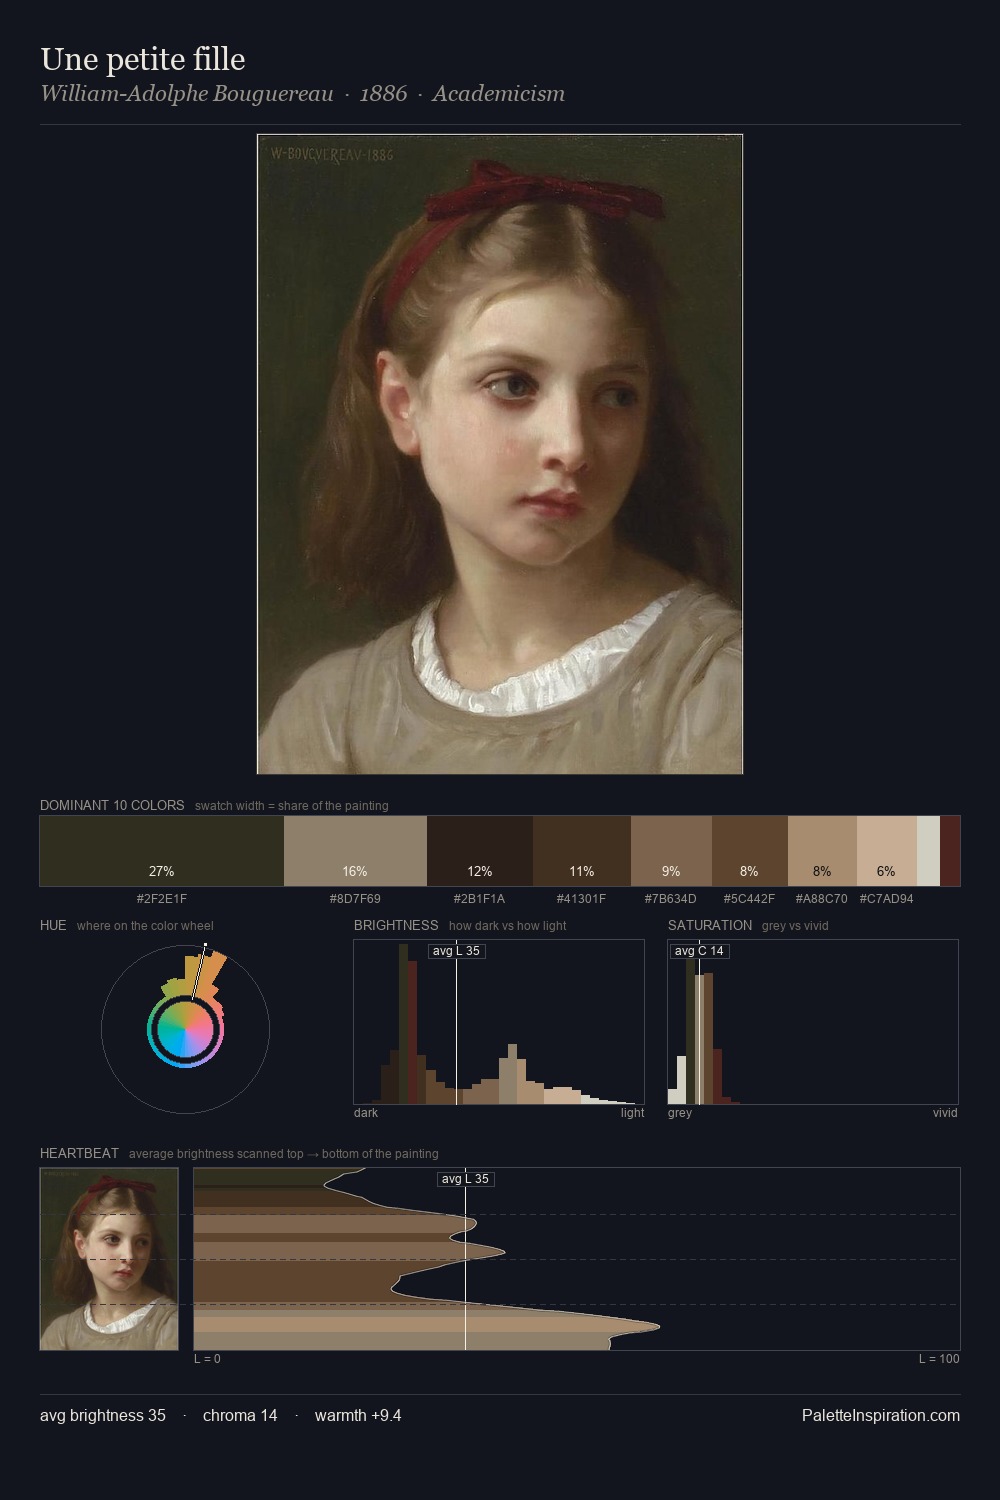Click the saturation histogram chart
Image resolution: width=1000 pixels, height=1500 pixels.
coord(813,1022)
